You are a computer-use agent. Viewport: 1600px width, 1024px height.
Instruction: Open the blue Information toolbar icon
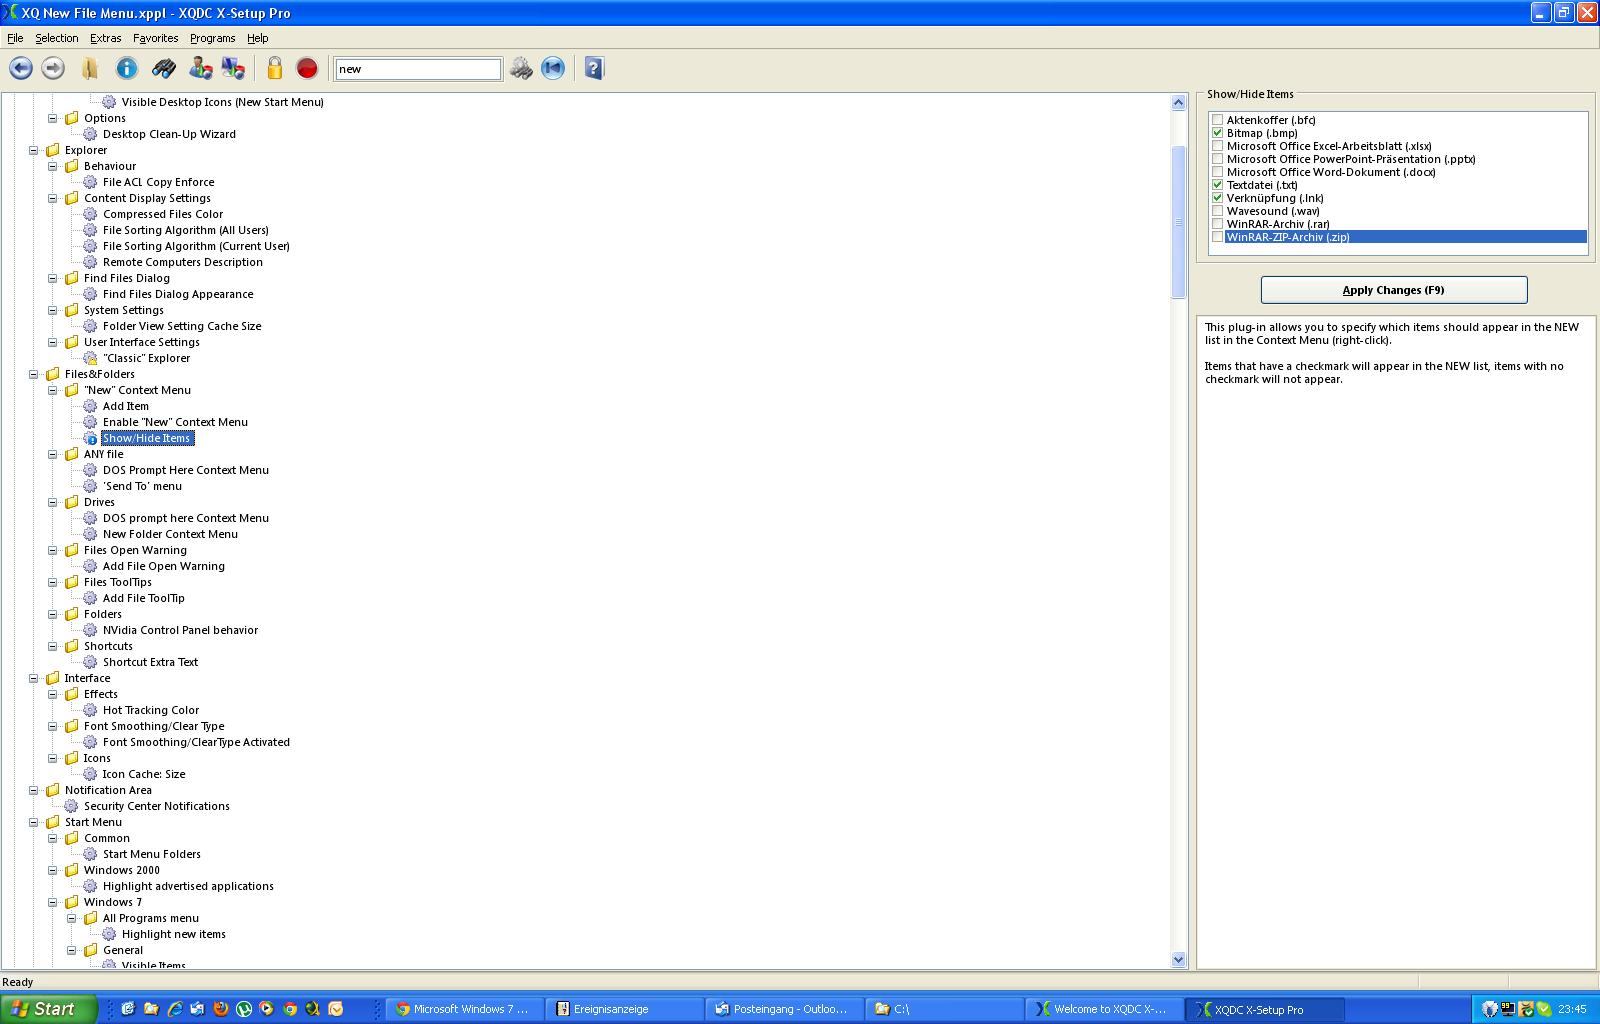pos(127,68)
